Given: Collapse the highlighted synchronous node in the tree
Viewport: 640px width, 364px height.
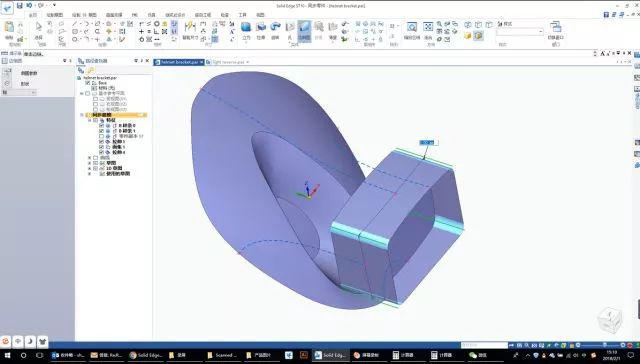Looking at the screenshot, I should click(x=82, y=115).
